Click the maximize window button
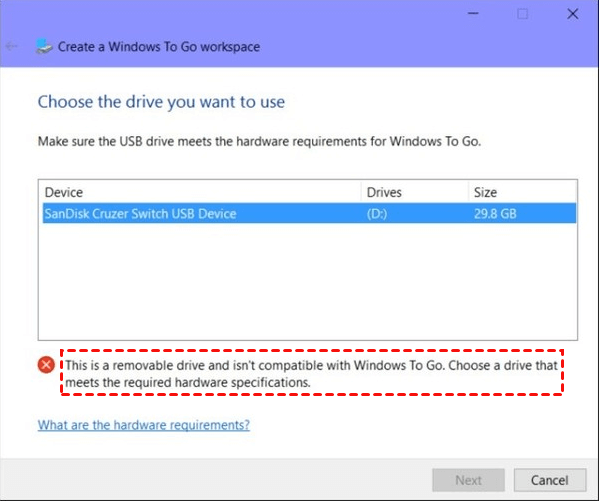The height and width of the screenshot is (501, 599). click(x=523, y=14)
